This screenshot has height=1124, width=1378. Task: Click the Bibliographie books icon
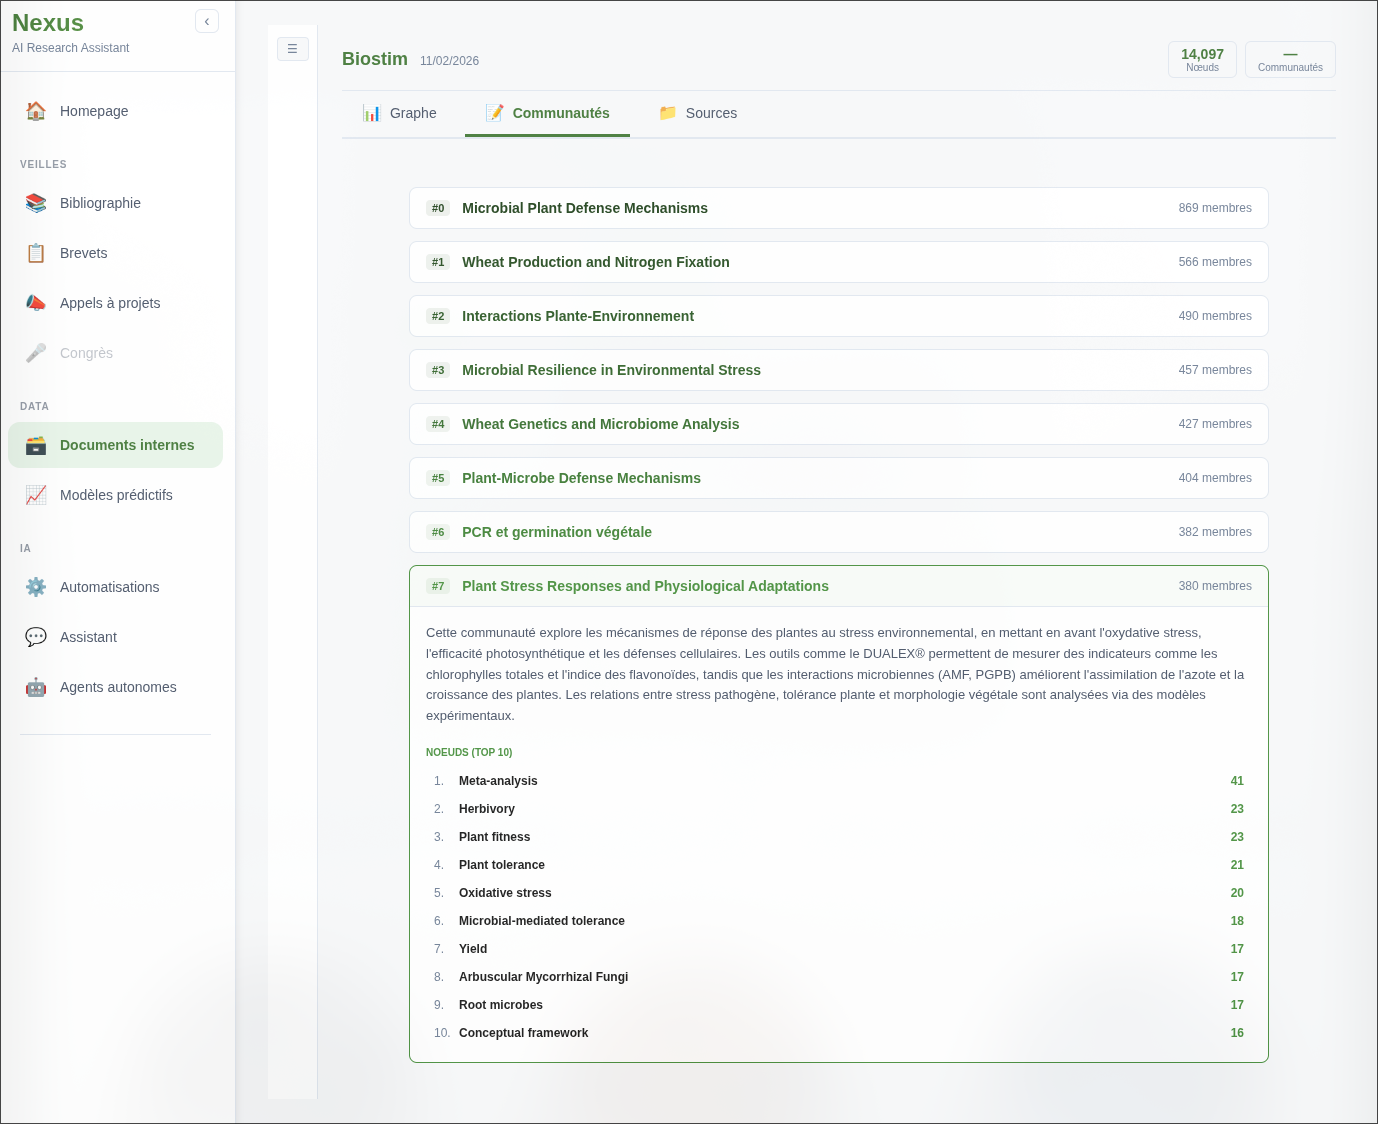coord(36,203)
